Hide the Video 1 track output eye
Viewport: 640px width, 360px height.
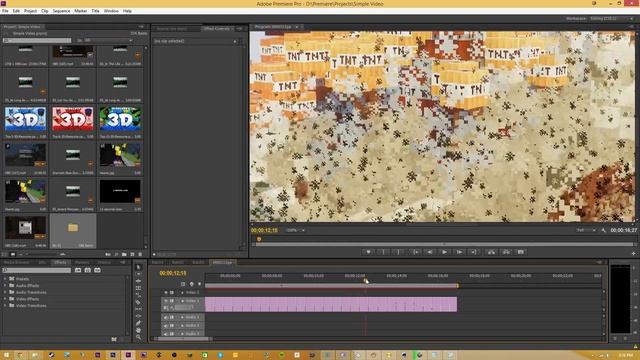[x=166, y=301]
